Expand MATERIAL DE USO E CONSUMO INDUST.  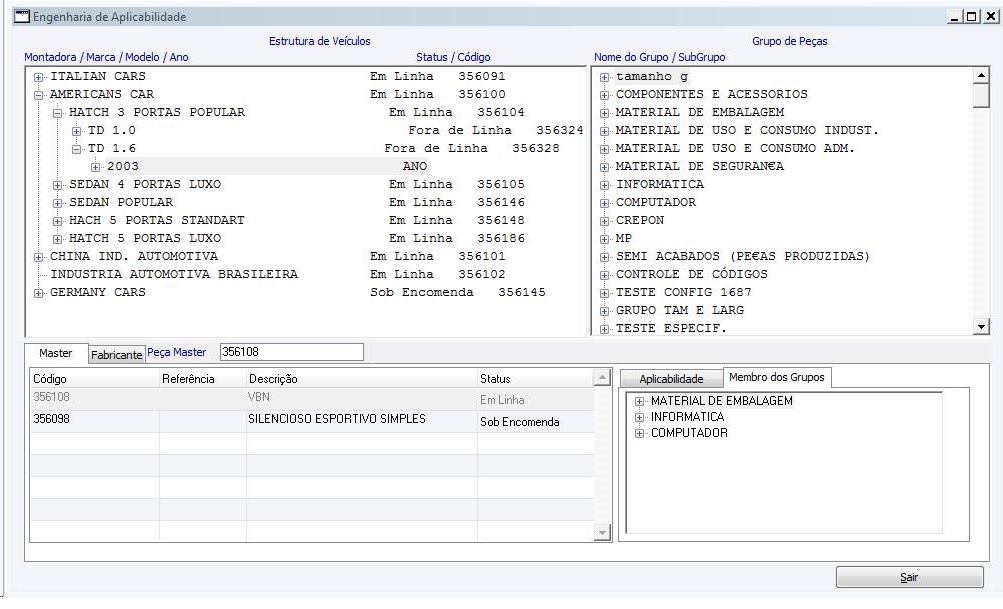point(604,131)
